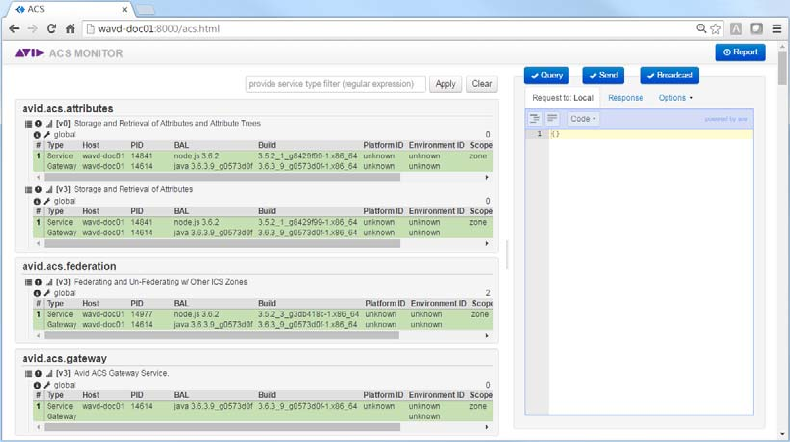Click the avid.acs.federation heading
Screen dimensions: 790x442
[x=69, y=266]
